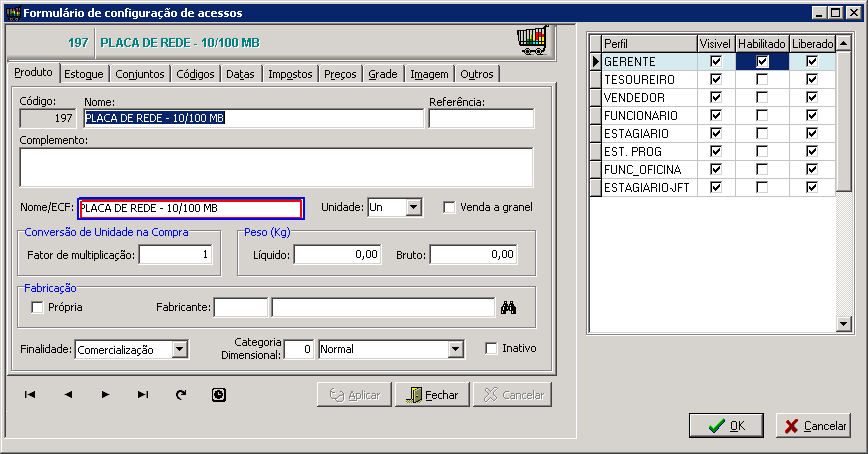Click the shopping cart icon in header

(531, 40)
